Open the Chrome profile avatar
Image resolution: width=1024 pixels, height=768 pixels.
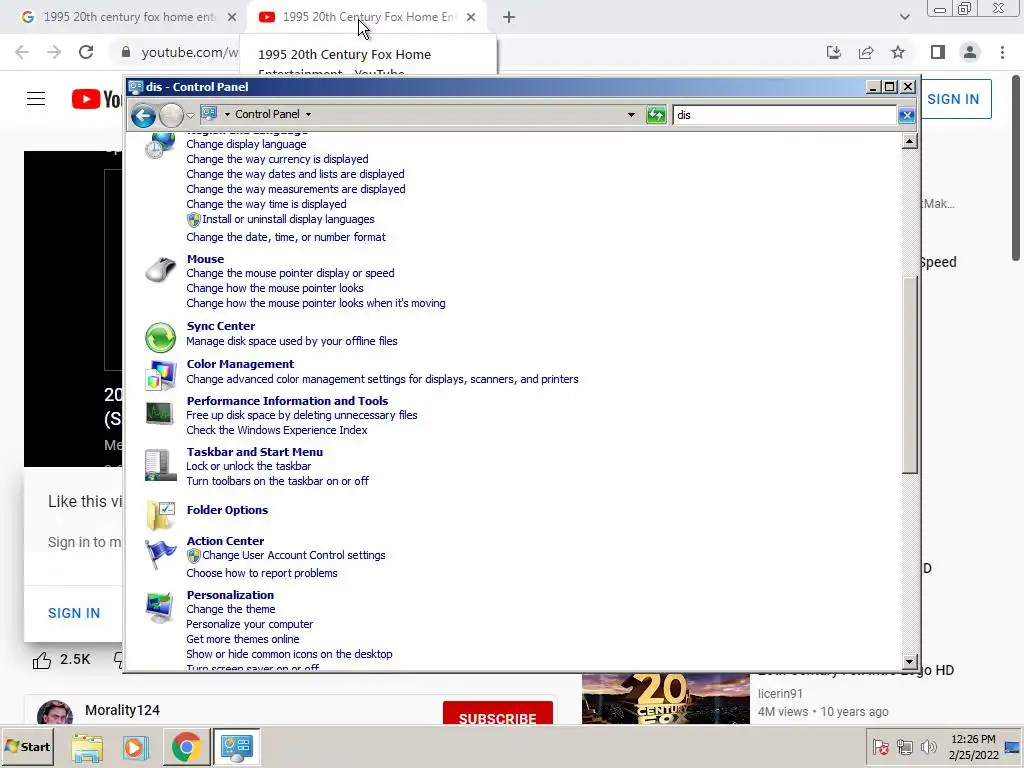click(970, 52)
